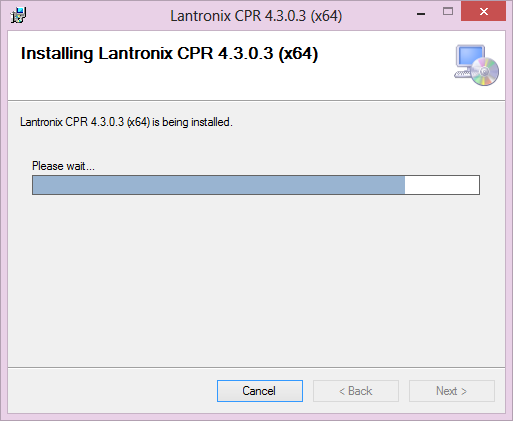Click the gray strip left of the Cancel button
Viewport: 513px width, 421px height.
pyautogui.click(x=112, y=391)
